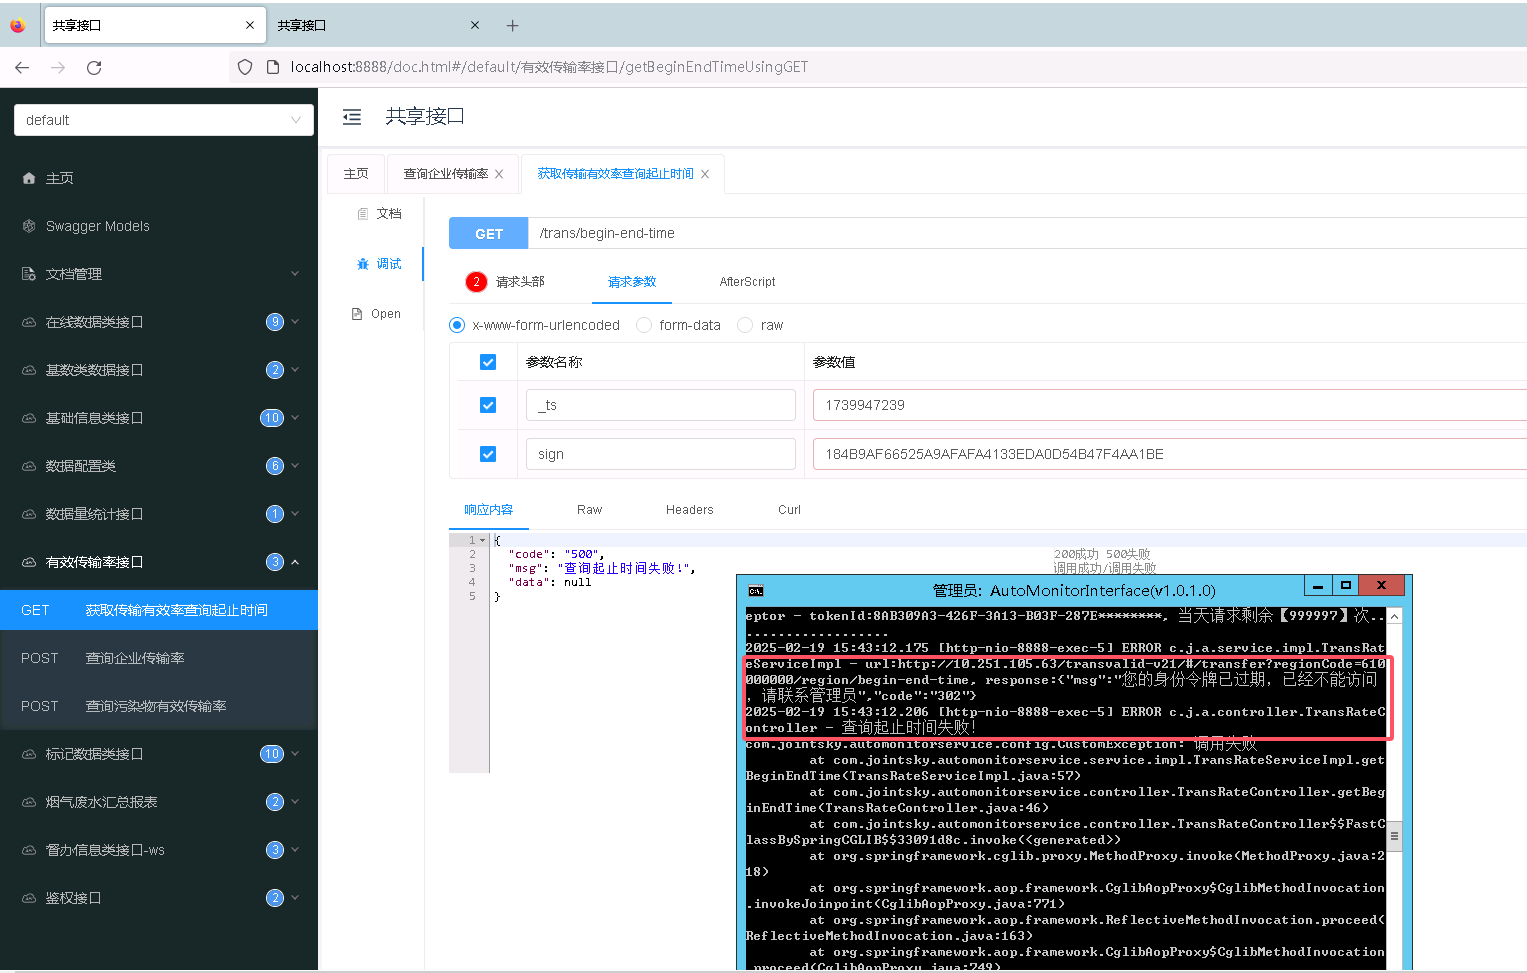Uncheck the sign parameter checkbox

(x=488, y=454)
